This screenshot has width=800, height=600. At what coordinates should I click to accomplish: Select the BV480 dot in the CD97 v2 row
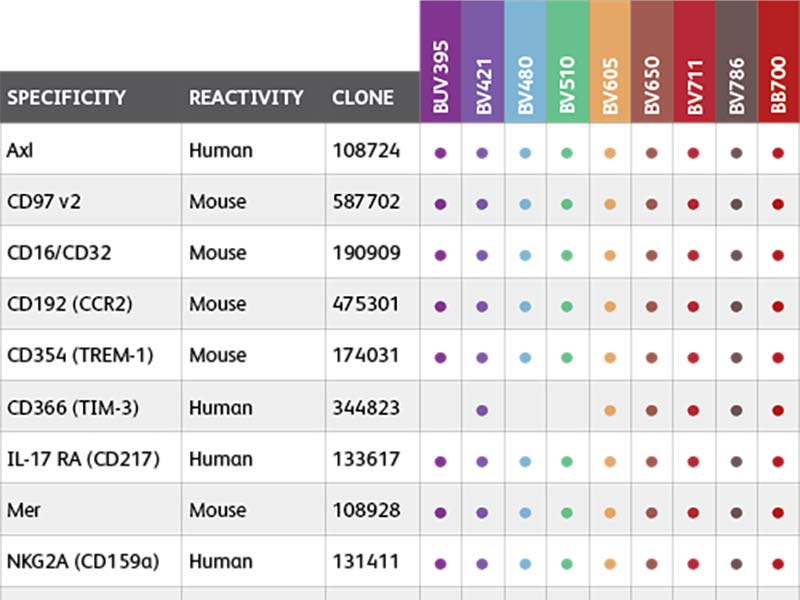(x=525, y=204)
